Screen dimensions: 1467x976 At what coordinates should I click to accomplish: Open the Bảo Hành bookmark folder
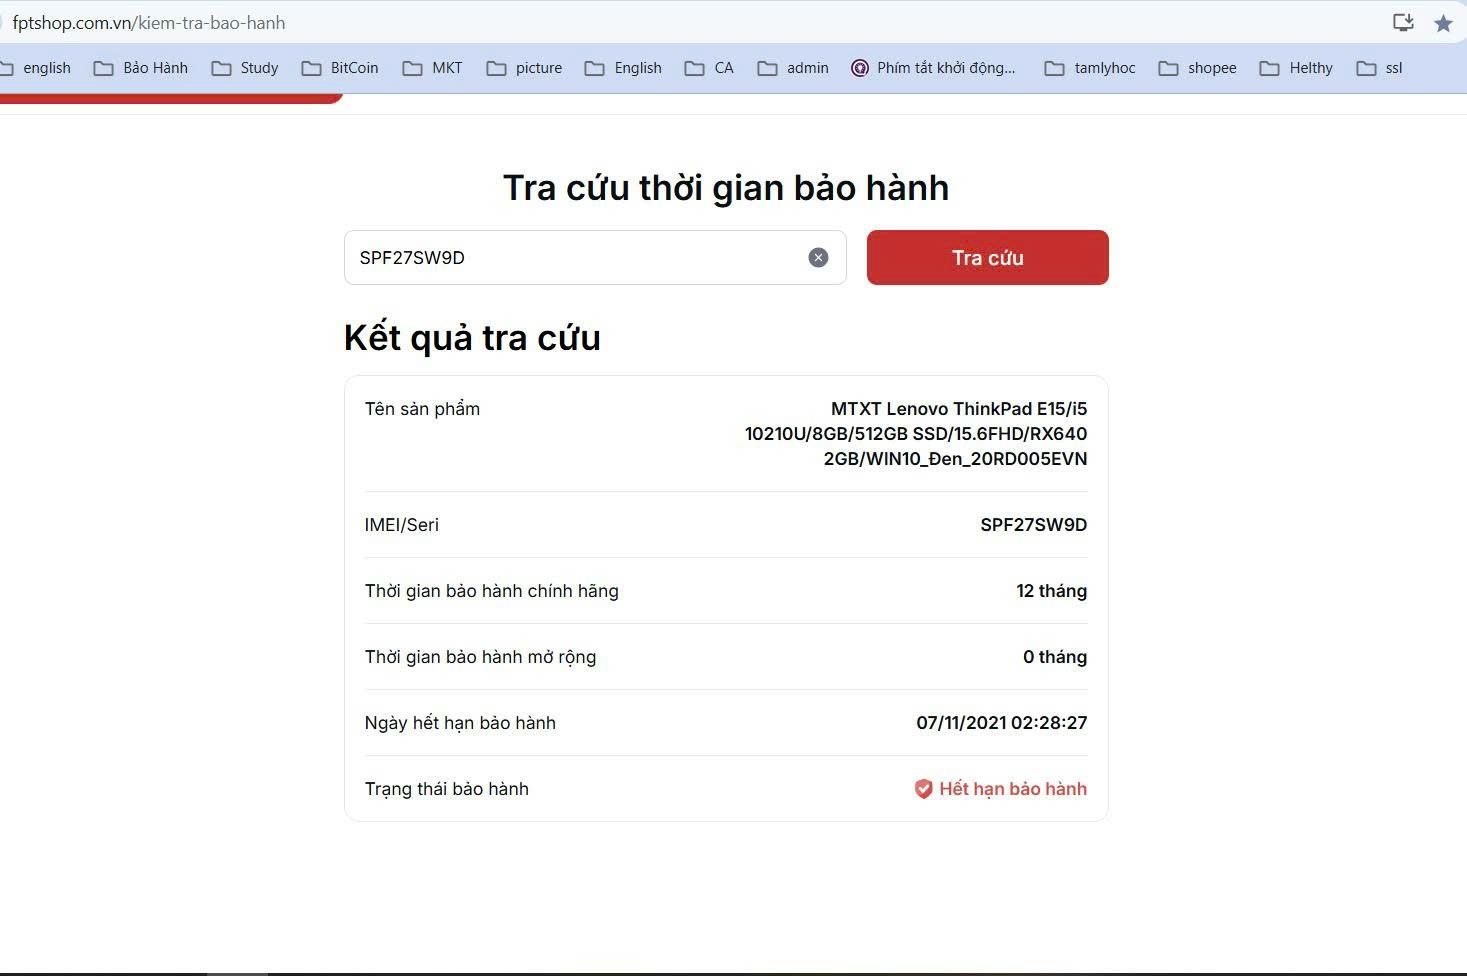141,68
